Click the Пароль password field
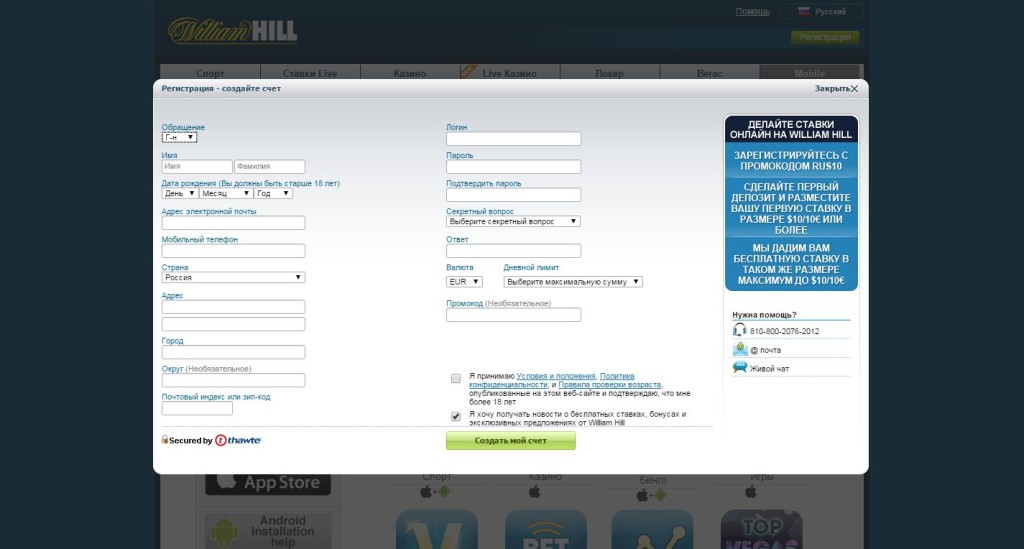 pos(513,166)
